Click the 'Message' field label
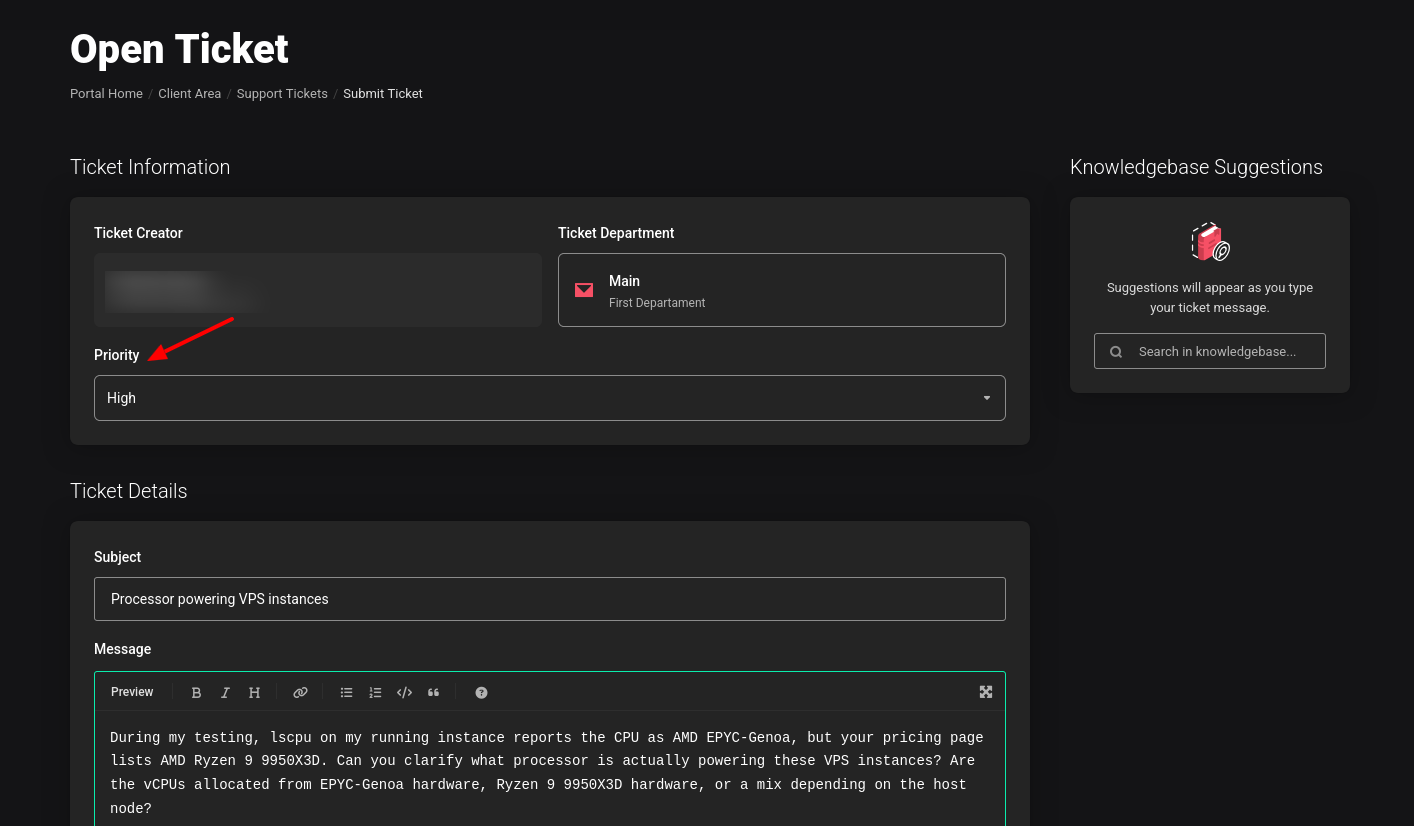 [123, 649]
